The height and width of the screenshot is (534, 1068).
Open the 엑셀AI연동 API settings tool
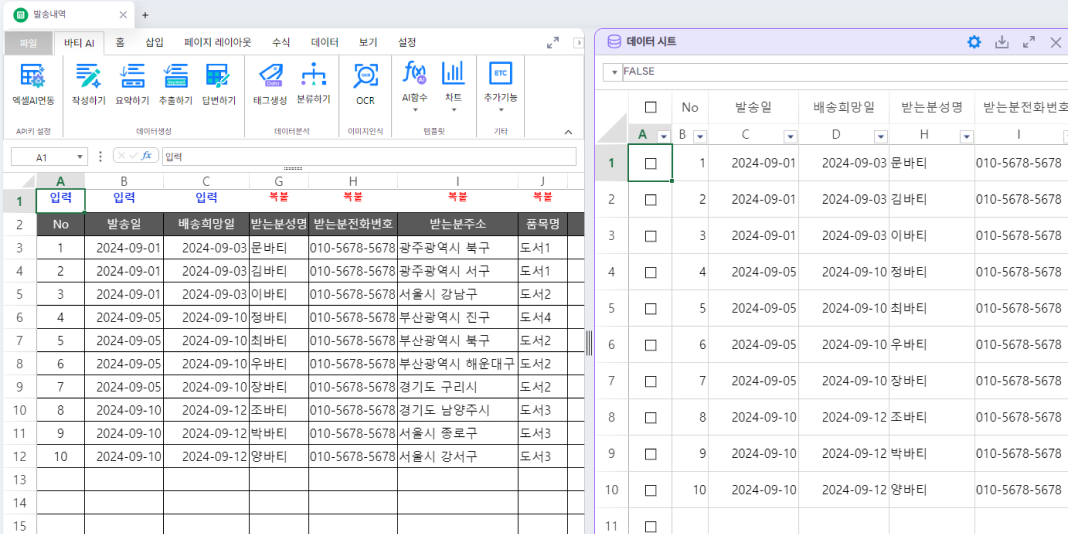click(33, 84)
